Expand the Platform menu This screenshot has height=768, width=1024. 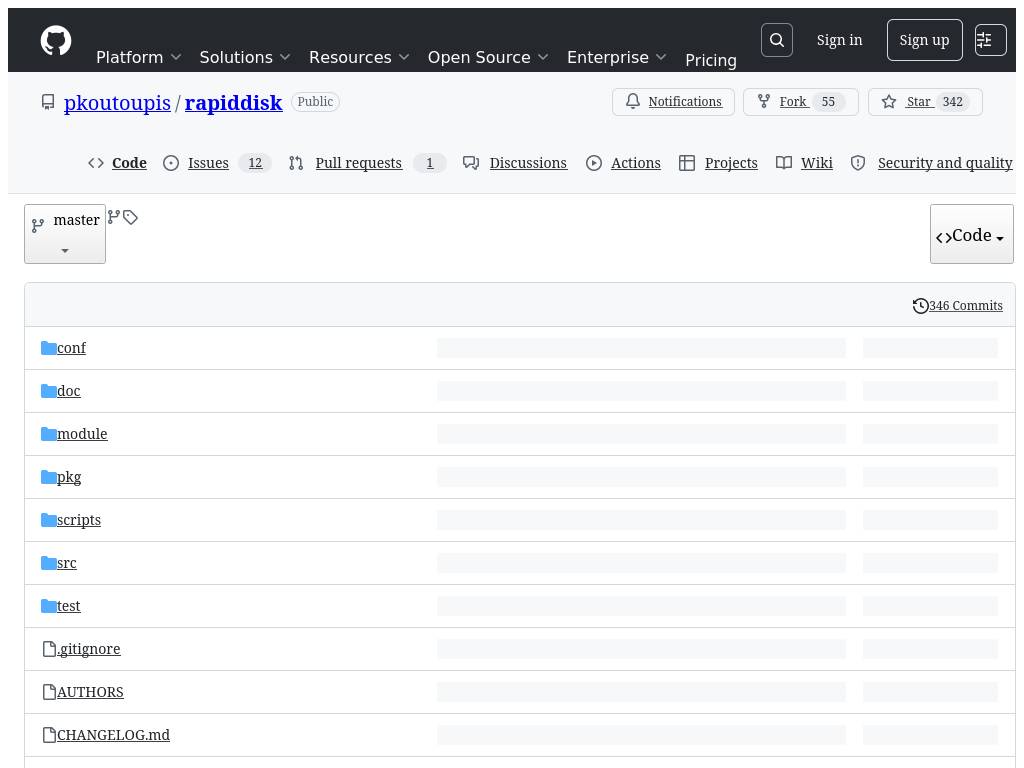tap(138, 57)
